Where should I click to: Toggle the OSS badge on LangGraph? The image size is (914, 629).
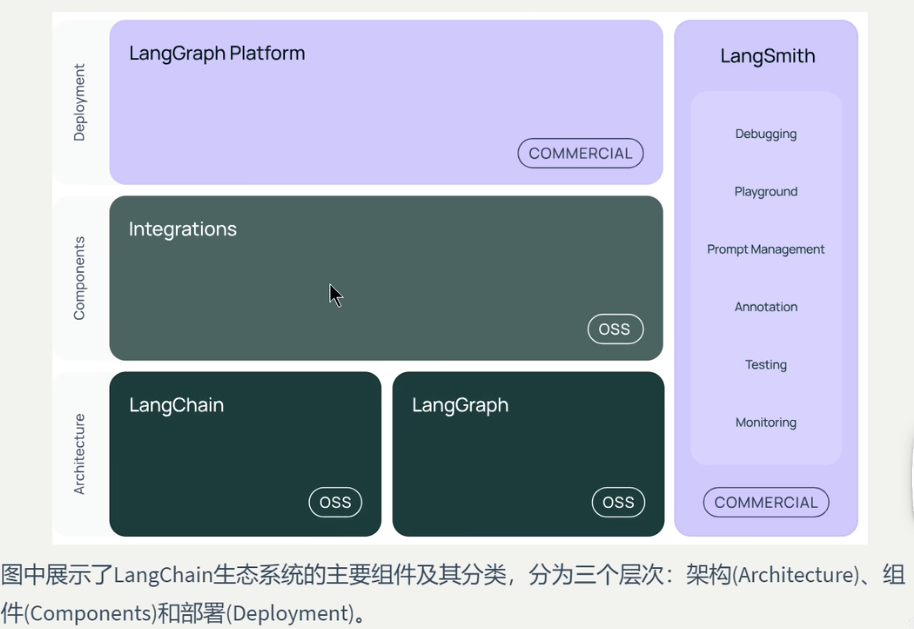pos(618,503)
